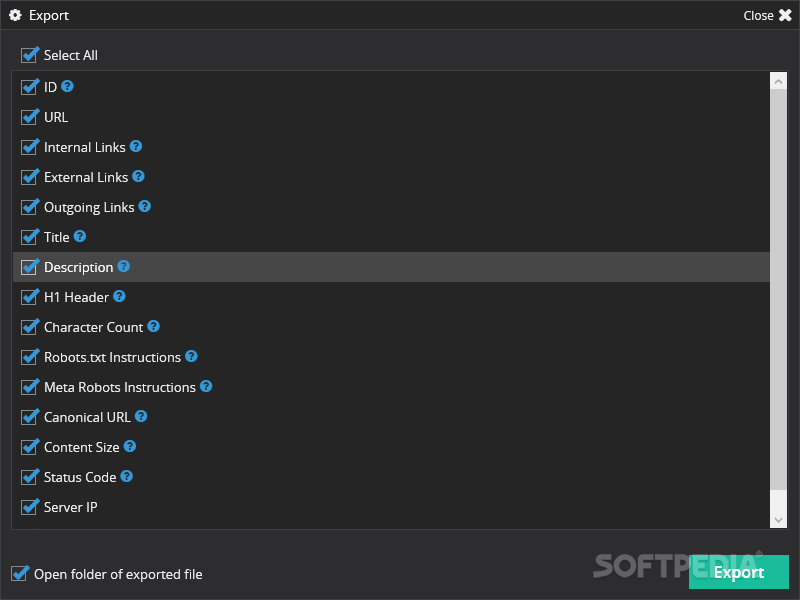Click the help icon beside External Links
The height and width of the screenshot is (600, 800).
(x=138, y=177)
